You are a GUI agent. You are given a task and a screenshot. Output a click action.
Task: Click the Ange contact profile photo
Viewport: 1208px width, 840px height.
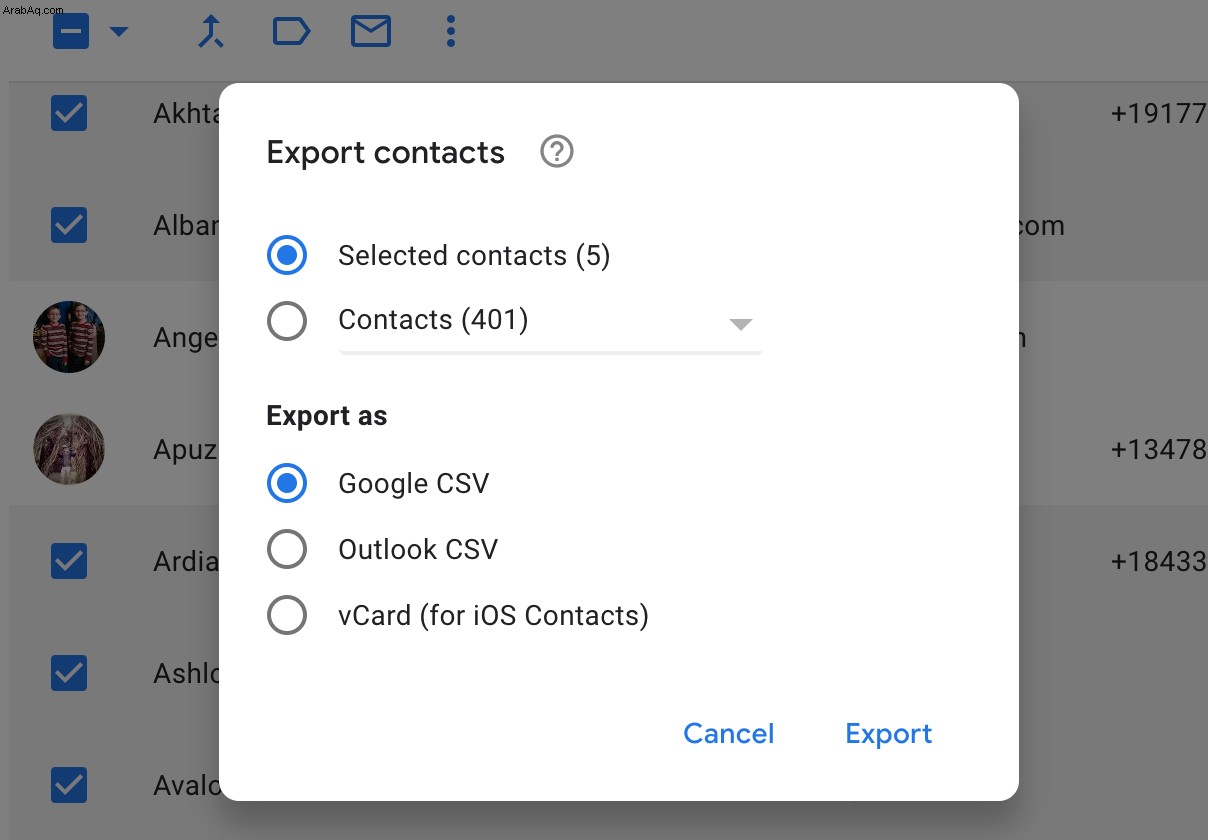(x=69, y=337)
